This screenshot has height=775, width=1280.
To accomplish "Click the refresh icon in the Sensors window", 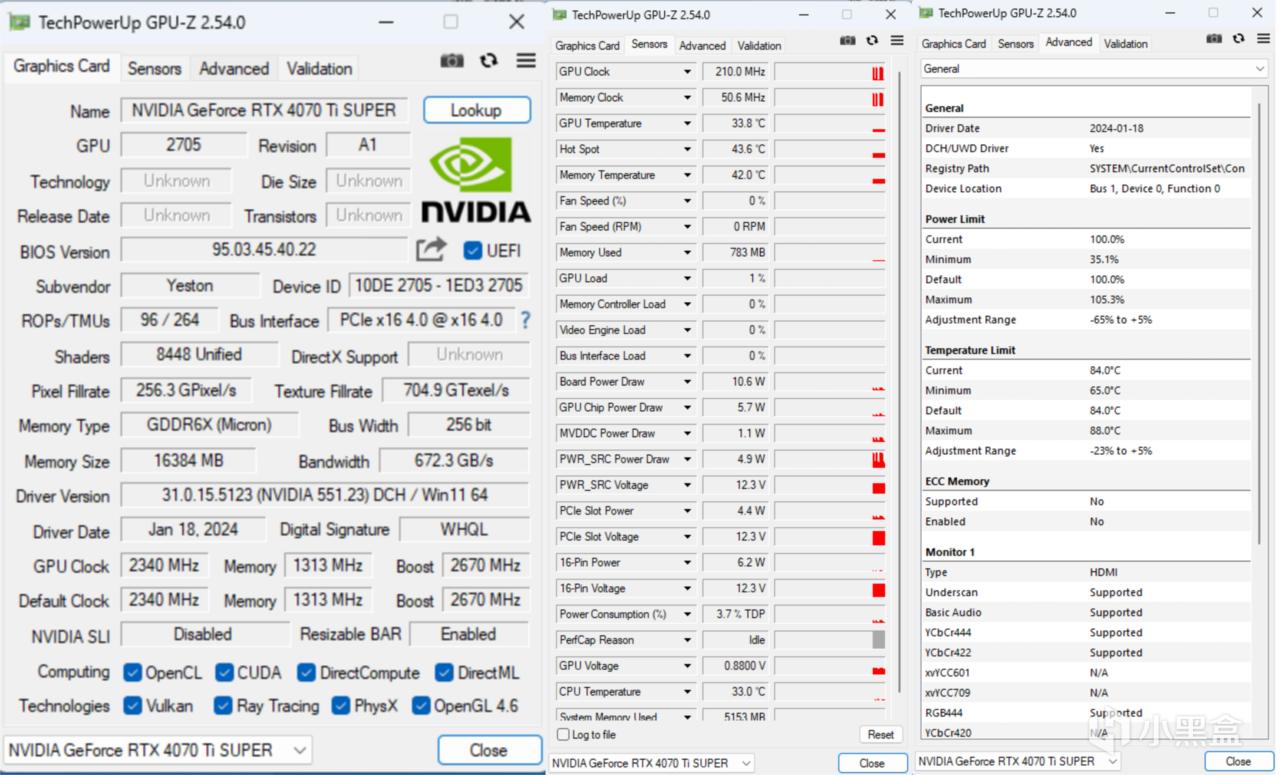I will click(x=872, y=41).
